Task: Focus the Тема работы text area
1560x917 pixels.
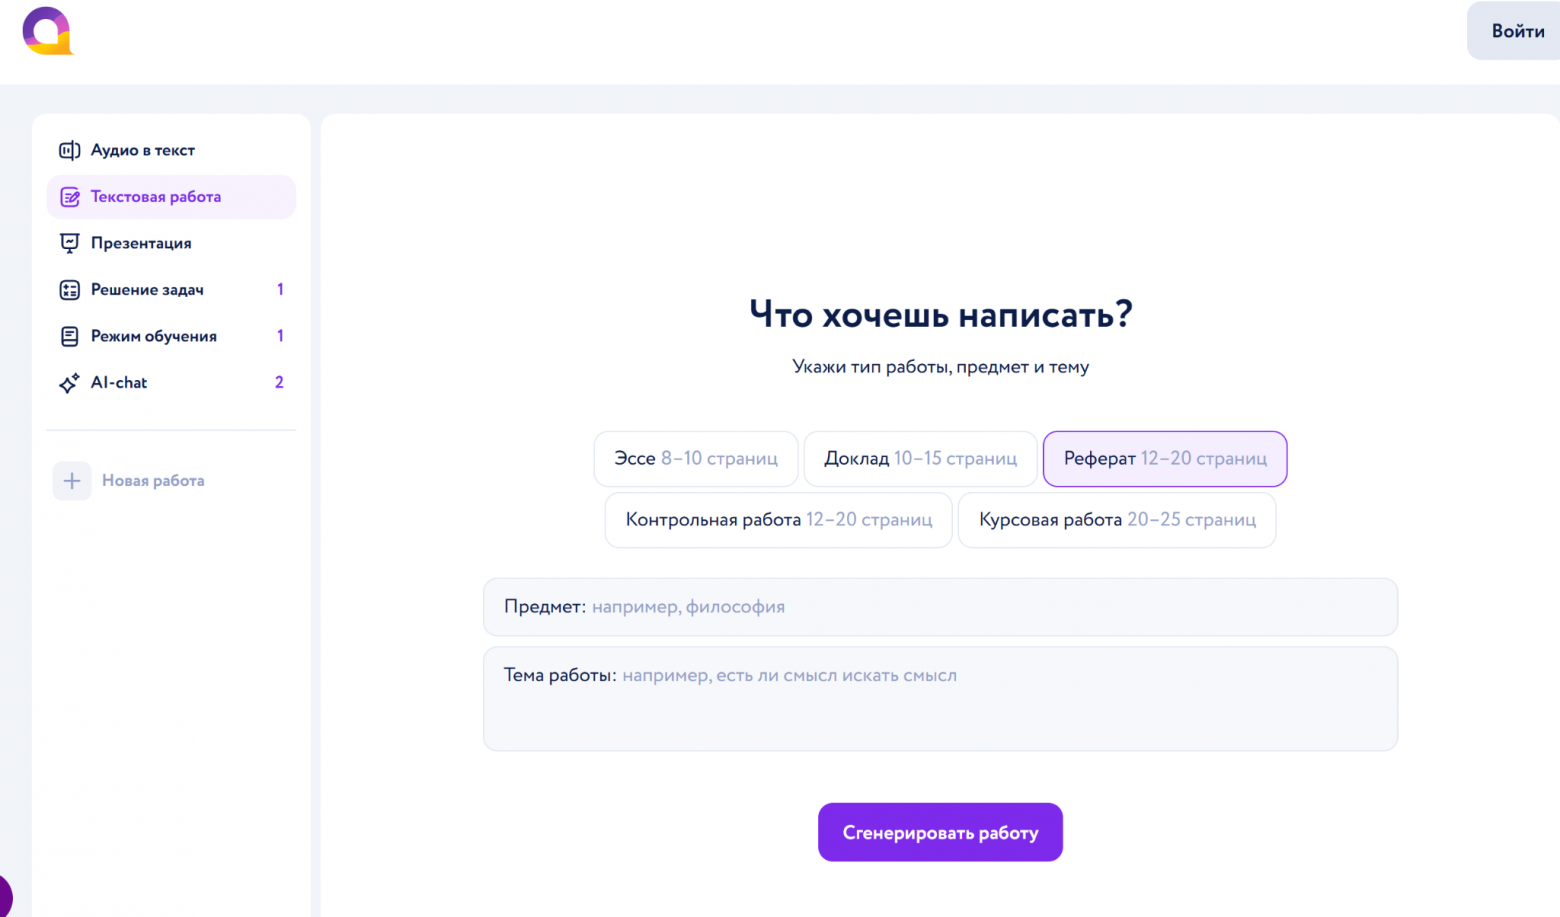Action: [940, 699]
